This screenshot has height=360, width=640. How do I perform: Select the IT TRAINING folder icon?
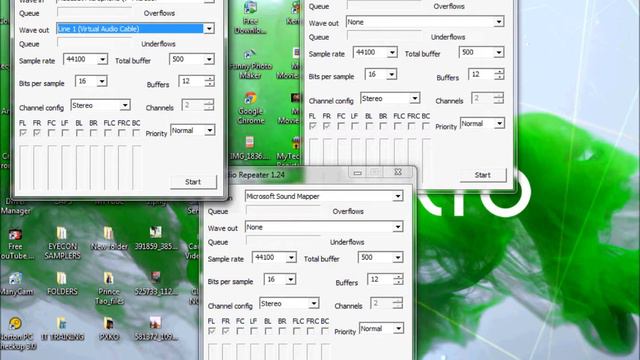click(x=62, y=329)
